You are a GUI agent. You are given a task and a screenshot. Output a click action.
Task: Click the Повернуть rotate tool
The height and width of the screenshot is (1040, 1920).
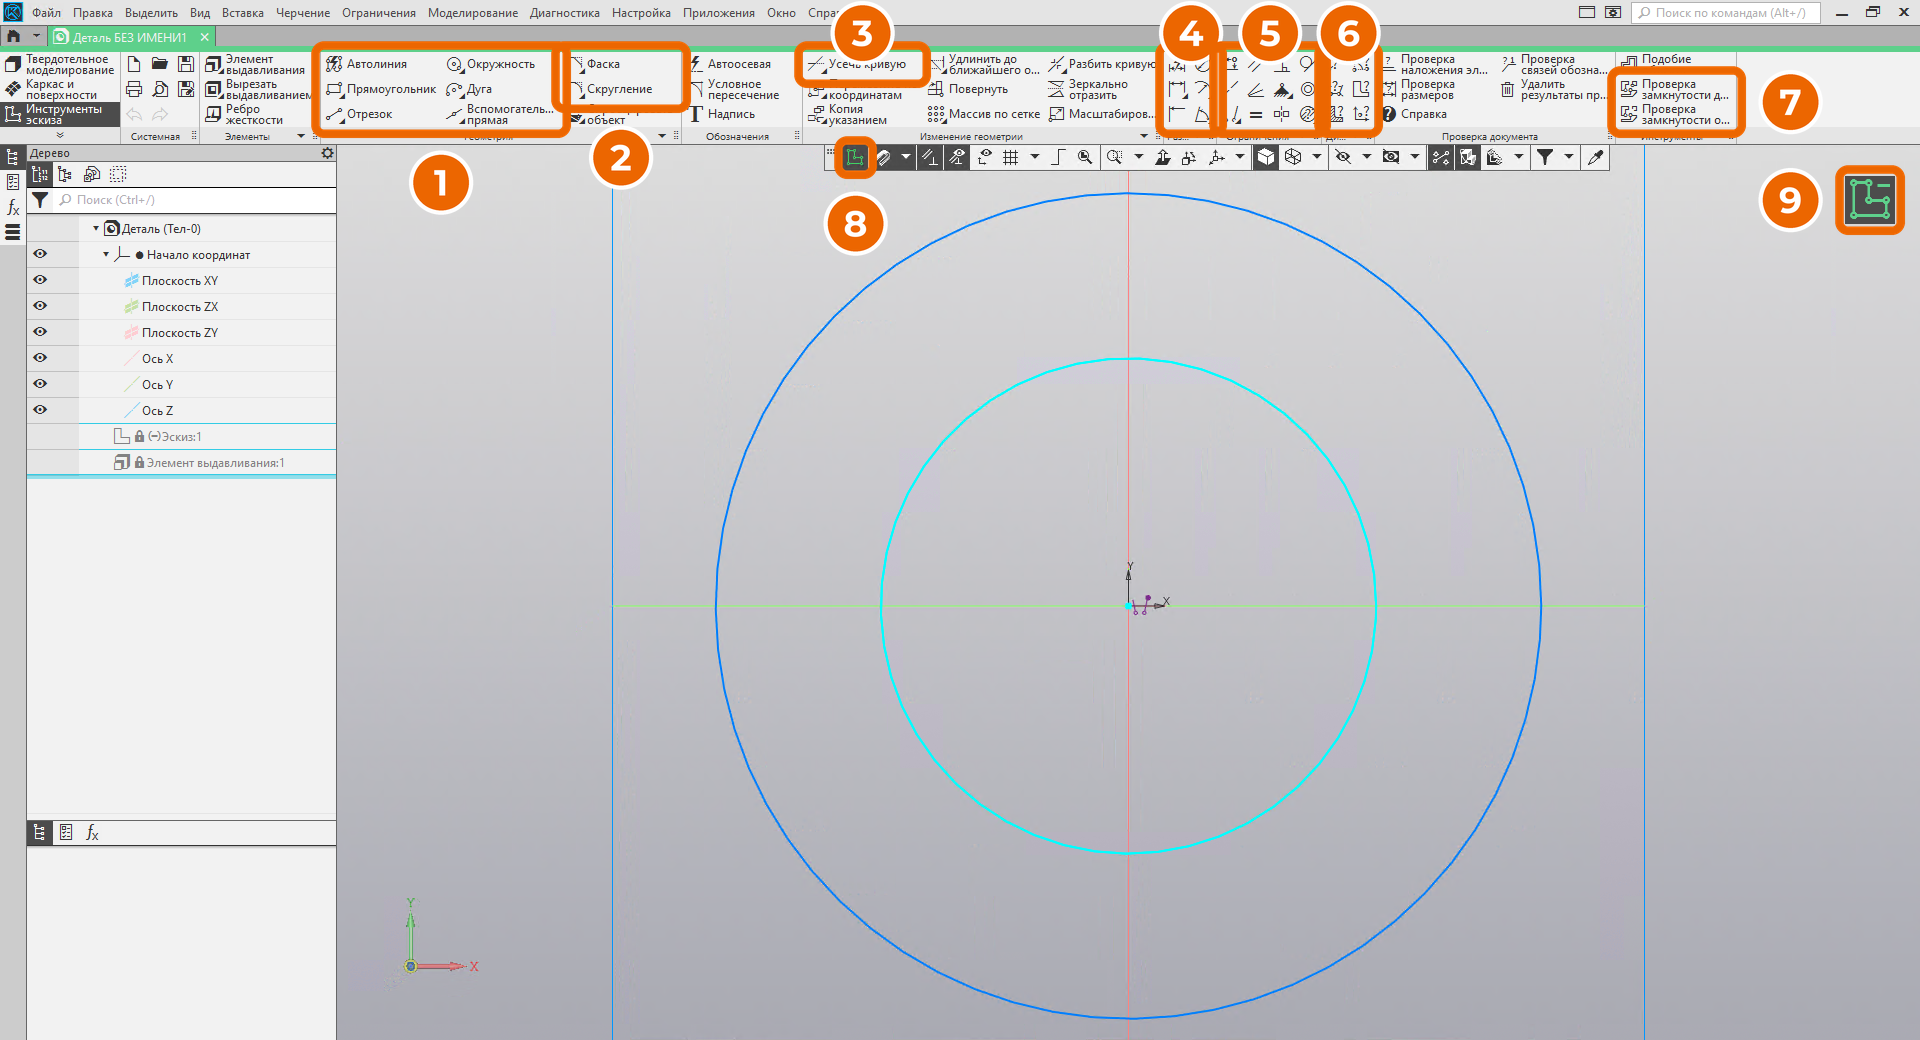click(968, 89)
